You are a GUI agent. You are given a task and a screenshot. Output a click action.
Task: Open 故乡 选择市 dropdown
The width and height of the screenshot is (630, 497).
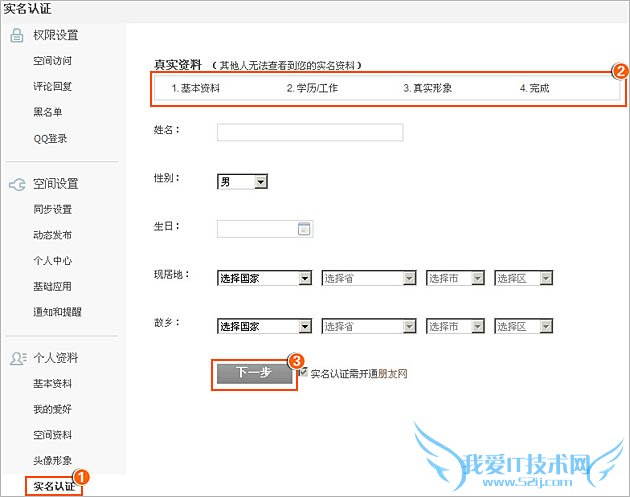coord(455,326)
